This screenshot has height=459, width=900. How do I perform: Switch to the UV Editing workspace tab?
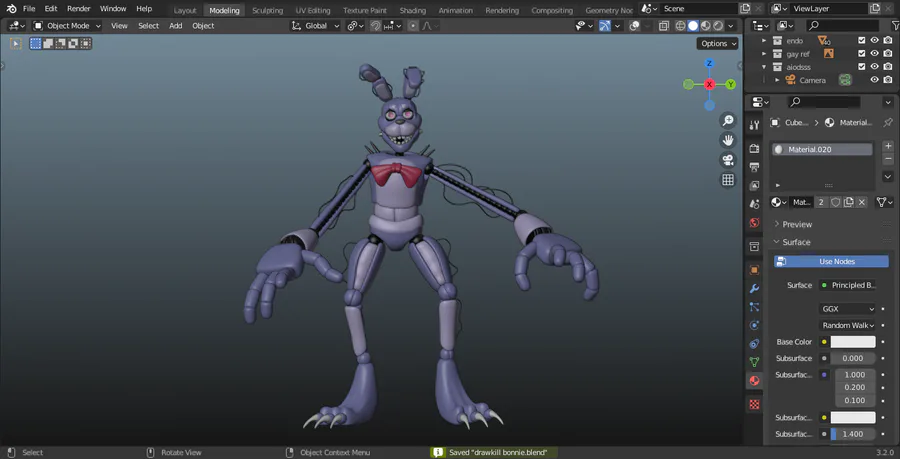tap(313, 10)
